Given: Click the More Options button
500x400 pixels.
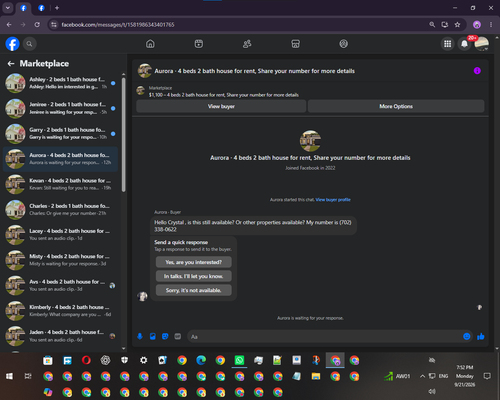Looking at the screenshot, I should [x=396, y=106].
